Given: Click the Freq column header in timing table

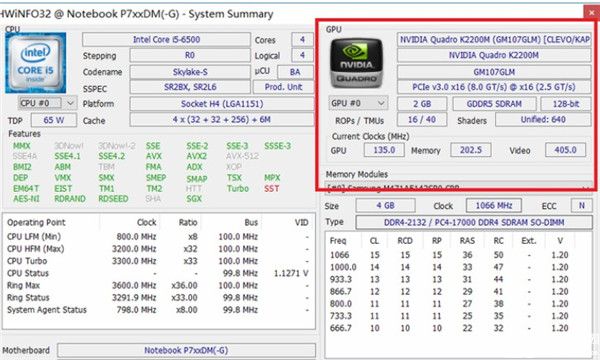Looking at the screenshot, I should click(338, 241).
